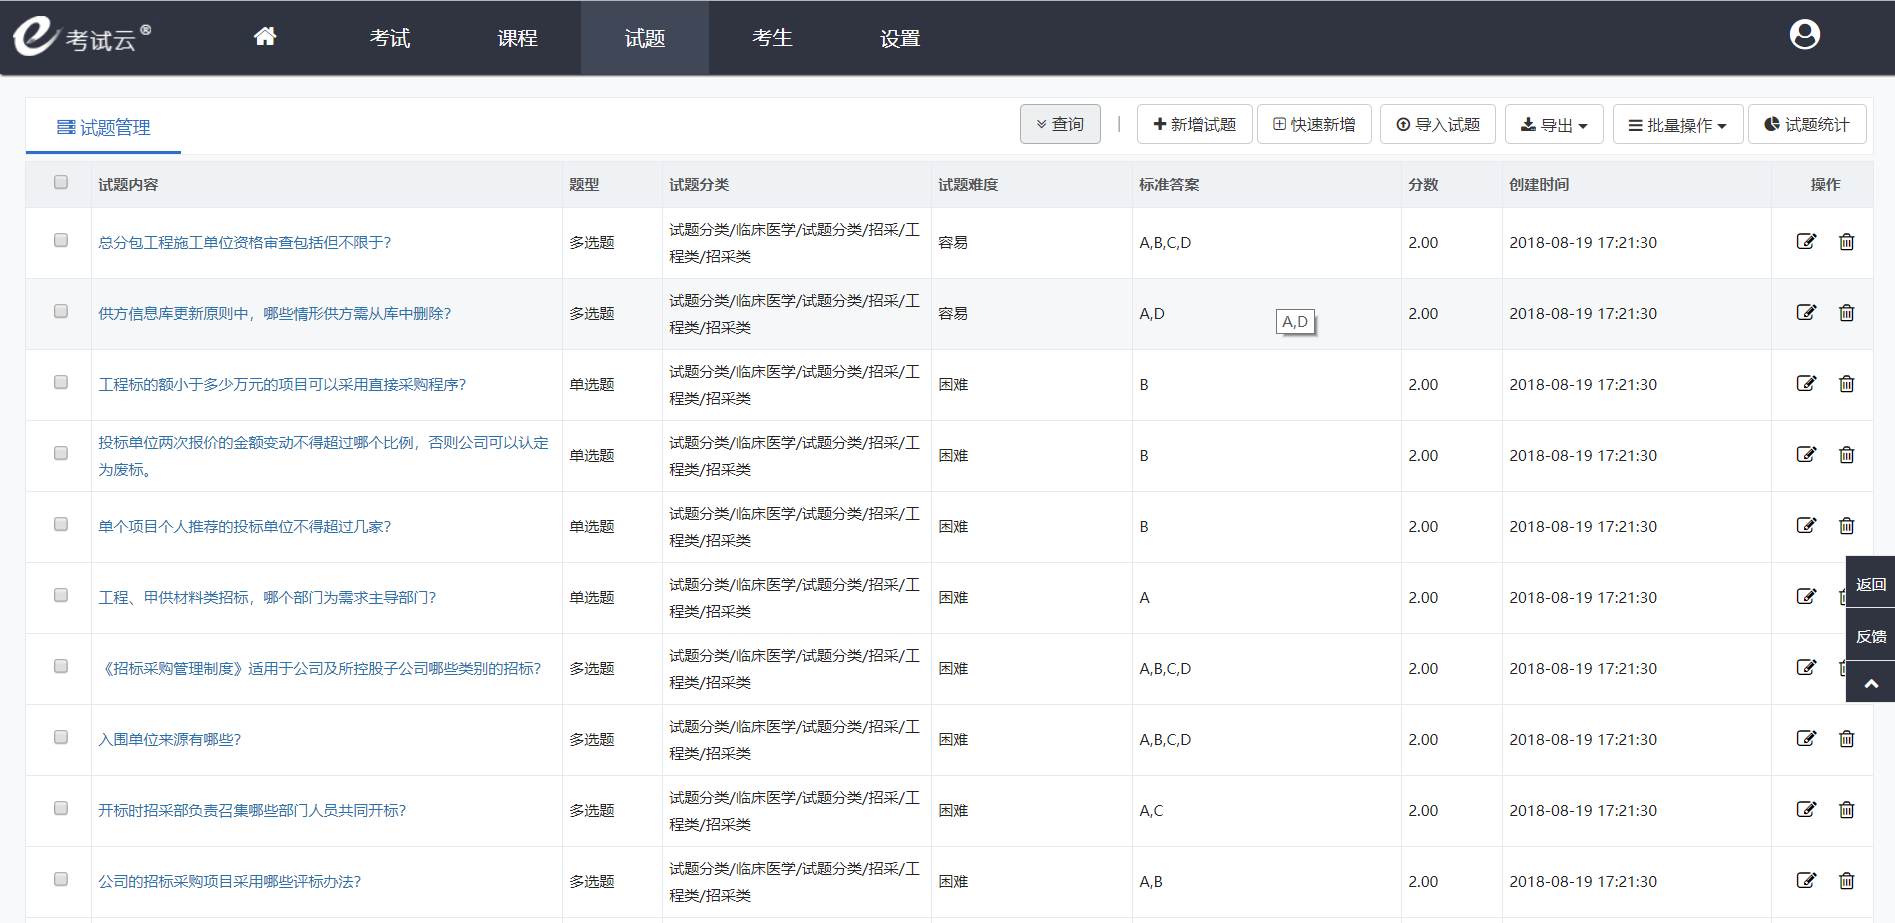Open the 考生 menu
1895x923 pixels.
772,37
